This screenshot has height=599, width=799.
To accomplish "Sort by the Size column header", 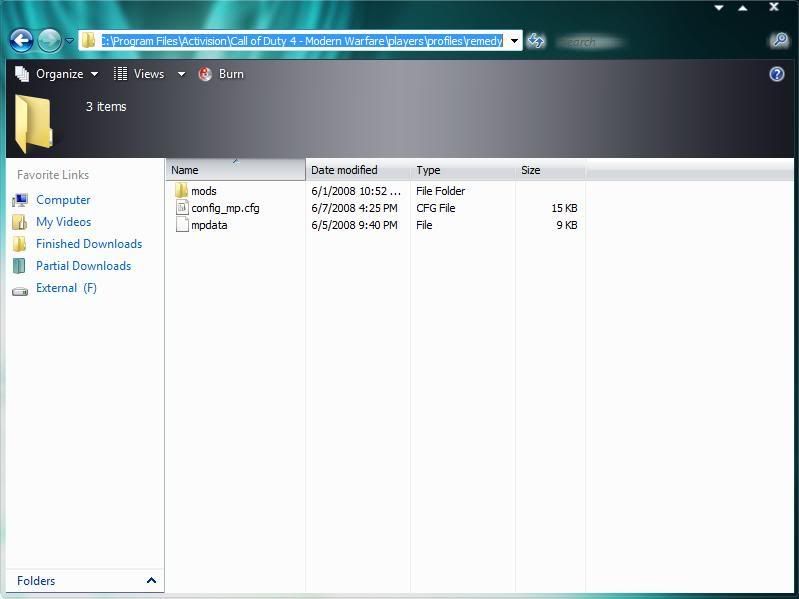I will click(550, 170).
